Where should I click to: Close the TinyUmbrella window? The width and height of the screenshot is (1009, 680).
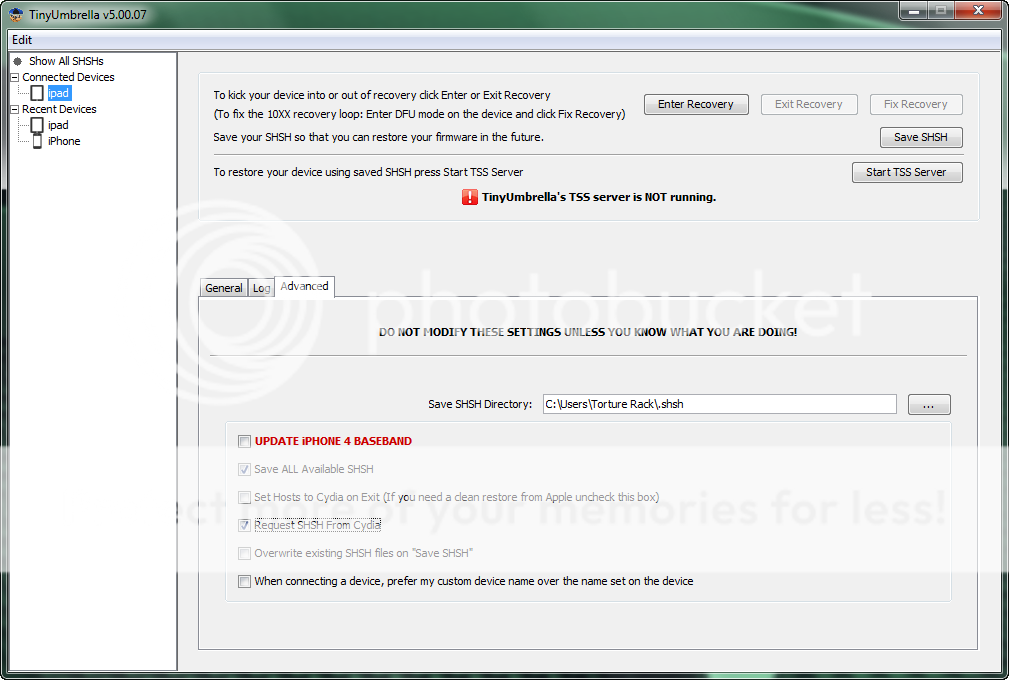click(978, 10)
